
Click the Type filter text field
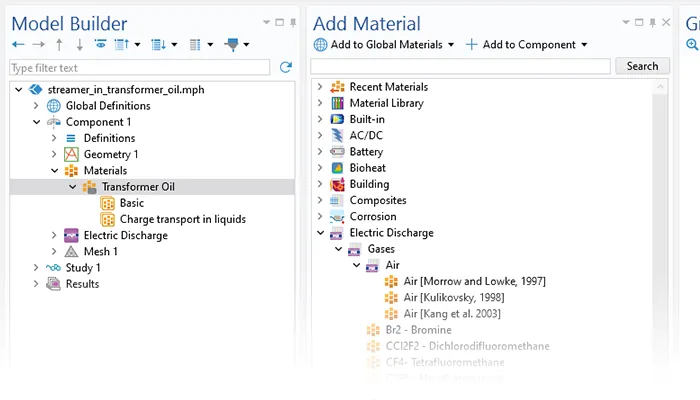(x=139, y=67)
